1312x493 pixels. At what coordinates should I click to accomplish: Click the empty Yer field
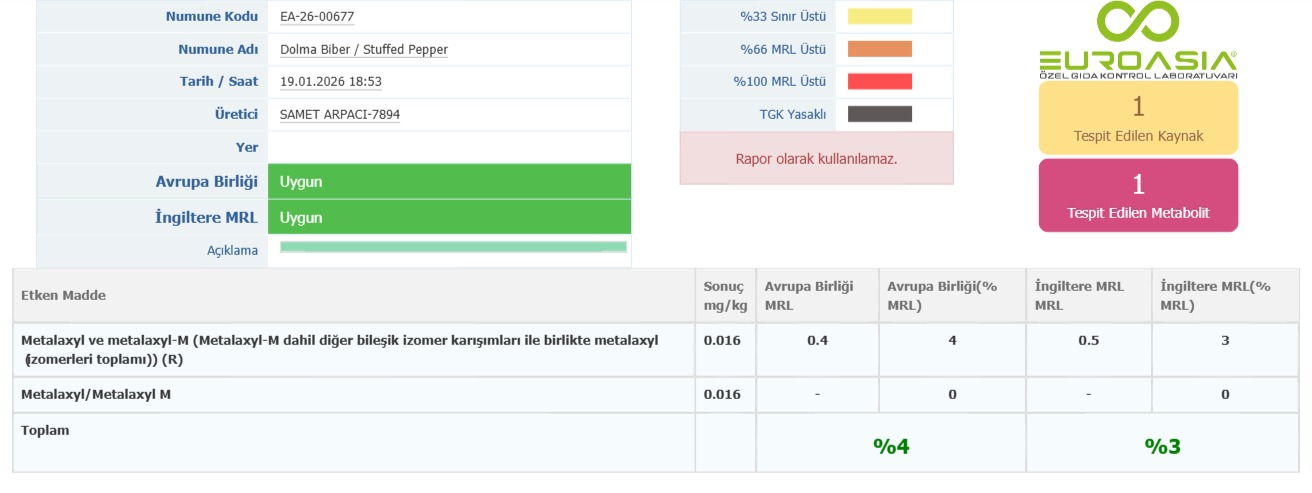coord(448,147)
